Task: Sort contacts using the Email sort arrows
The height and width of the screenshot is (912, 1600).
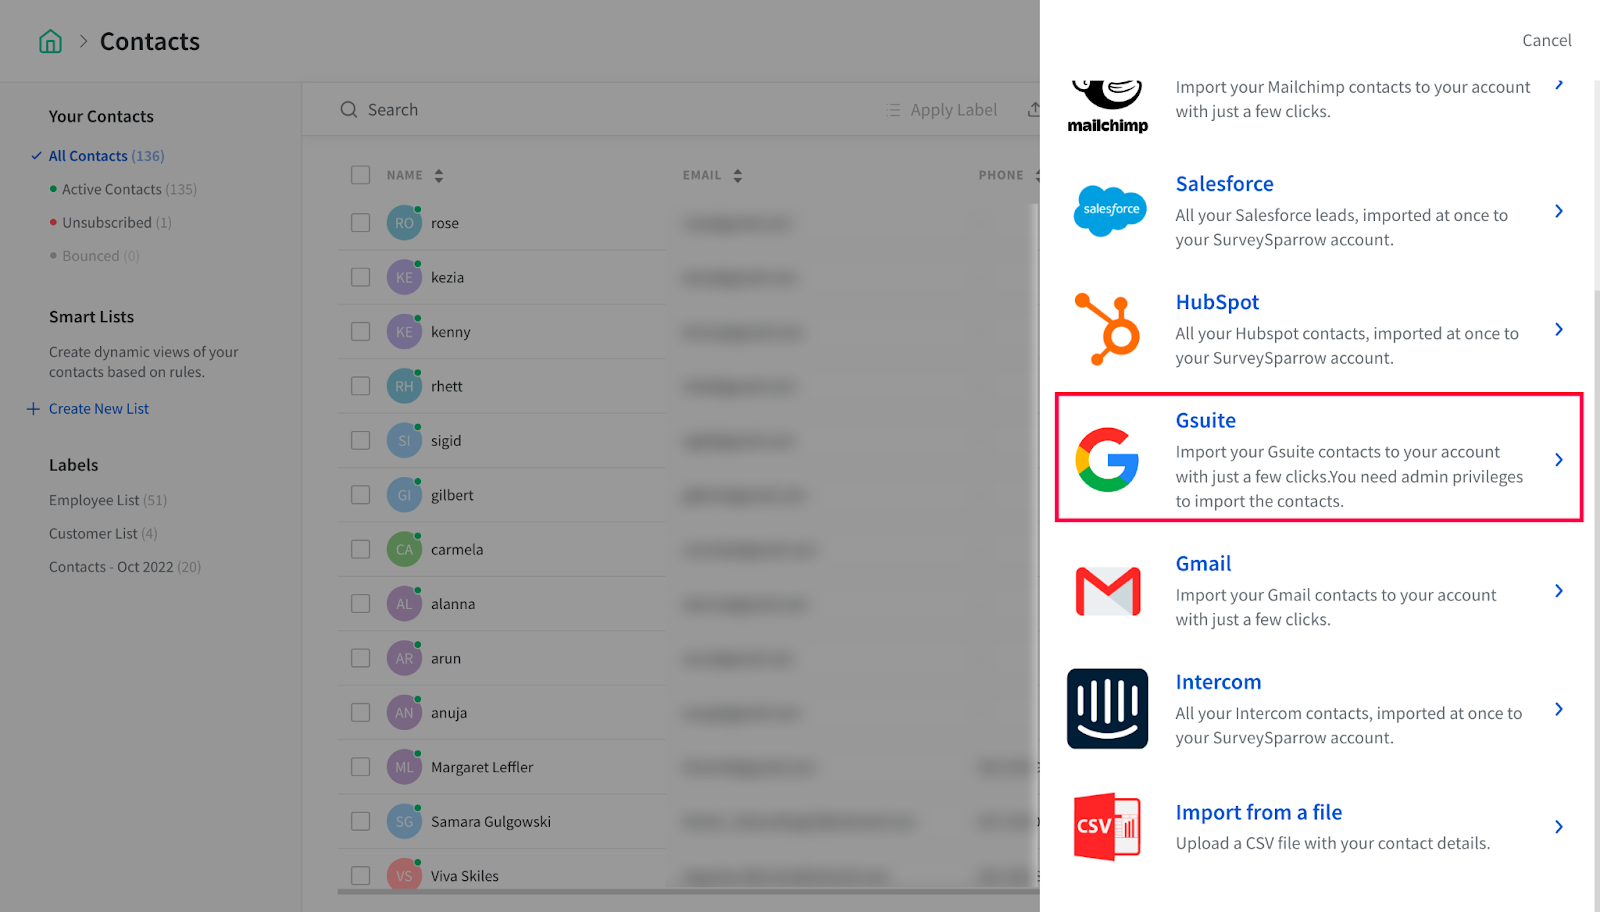Action: (x=738, y=176)
